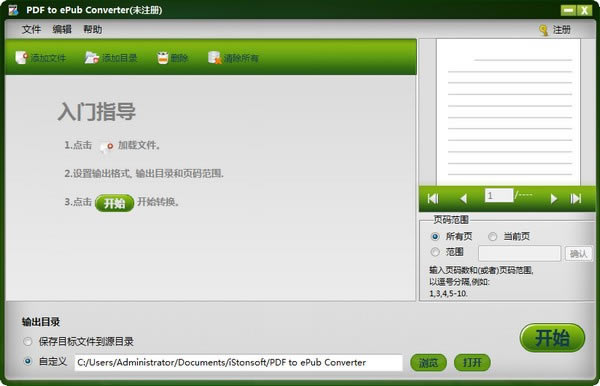Click the 添加文件 (Add File) toolbar icon

click(22, 58)
